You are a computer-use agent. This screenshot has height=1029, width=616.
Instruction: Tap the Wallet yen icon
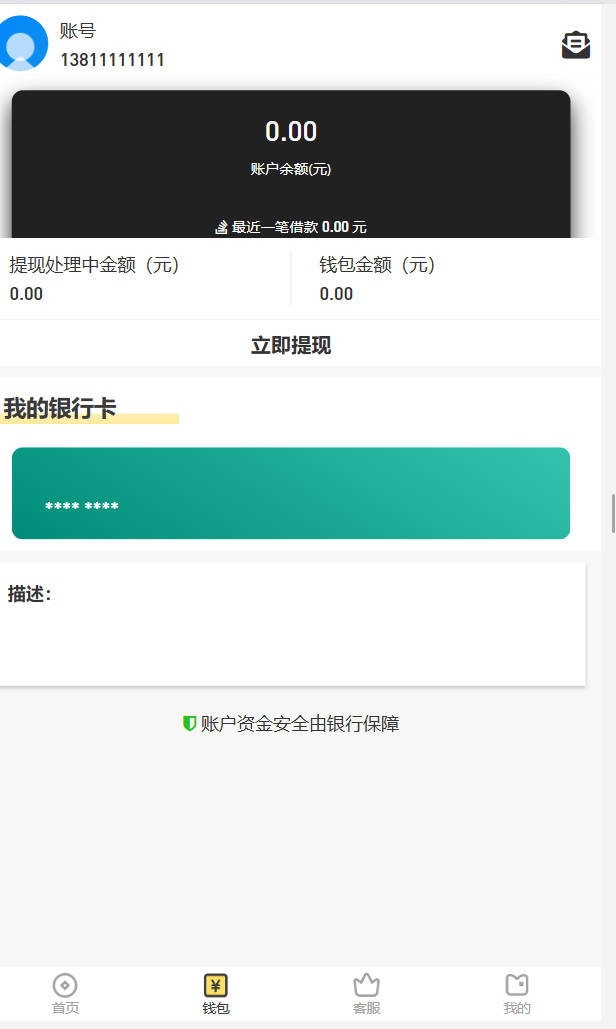tap(216, 985)
